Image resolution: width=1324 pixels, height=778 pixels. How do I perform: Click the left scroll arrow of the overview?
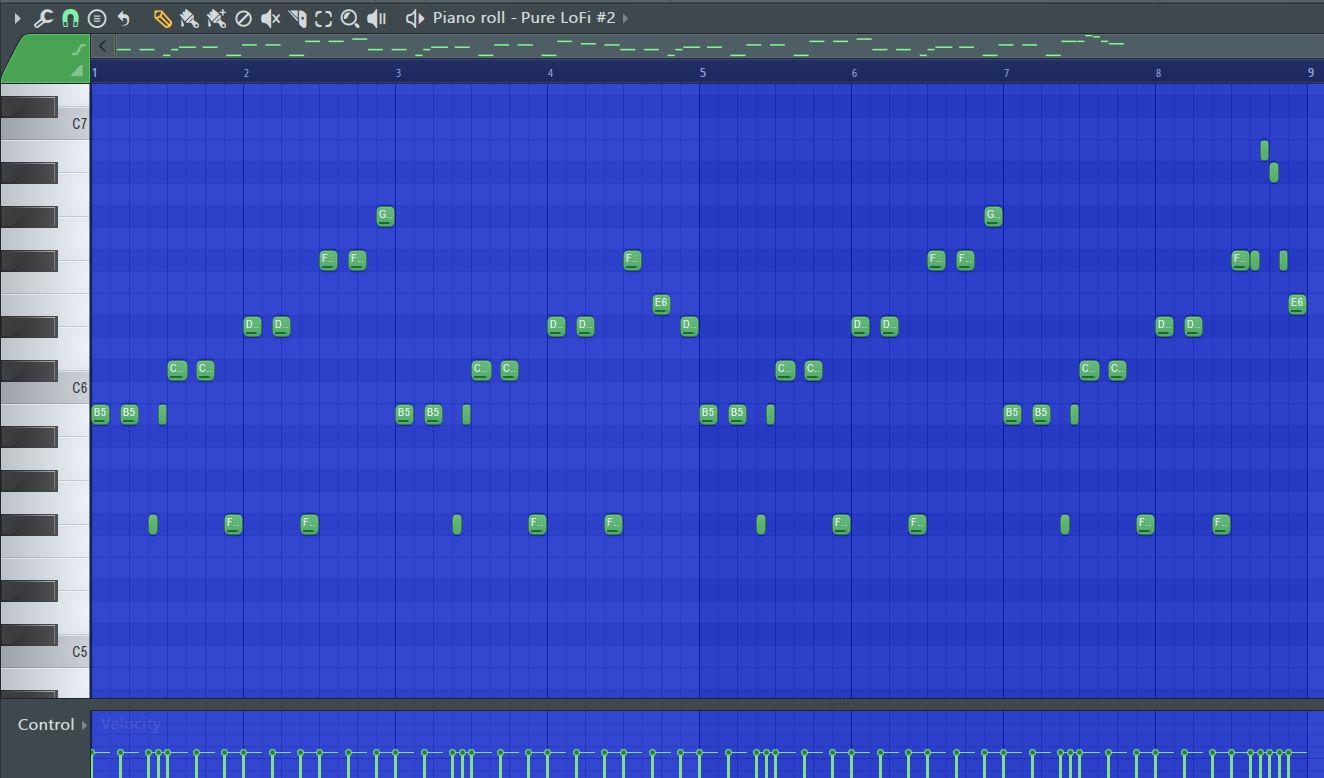pyautogui.click(x=102, y=46)
